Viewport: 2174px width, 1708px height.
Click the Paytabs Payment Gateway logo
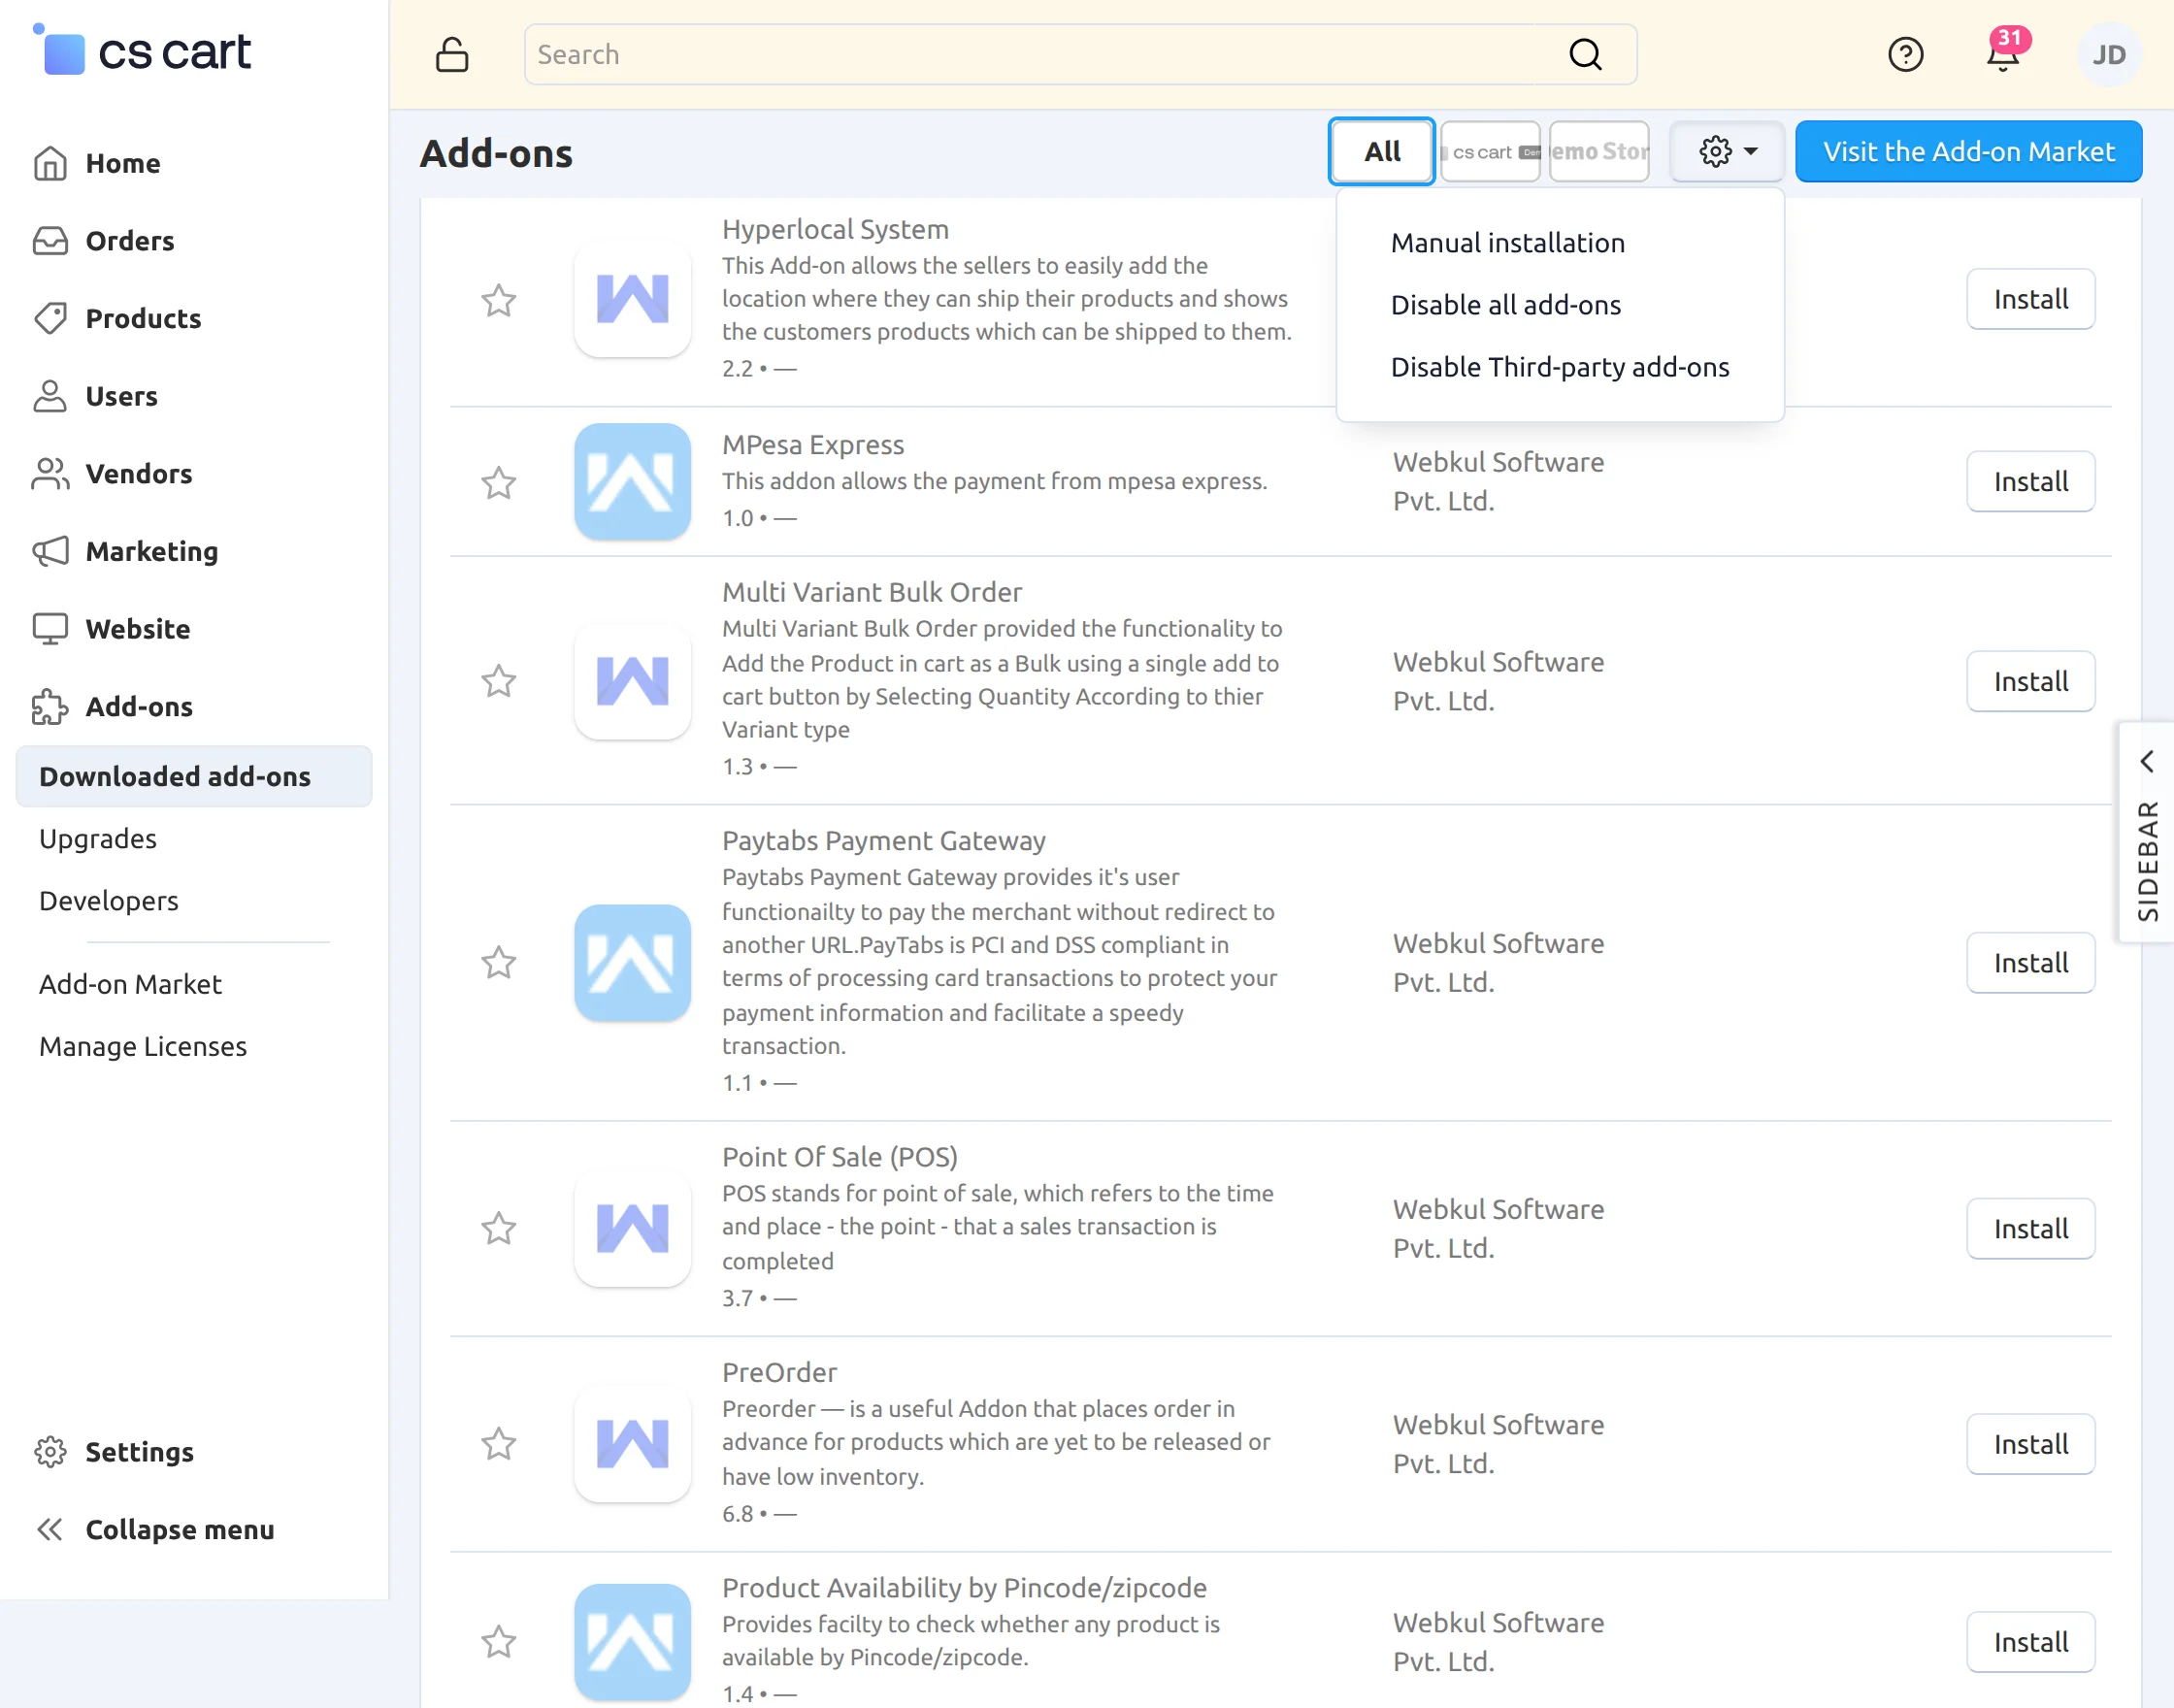(632, 962)
